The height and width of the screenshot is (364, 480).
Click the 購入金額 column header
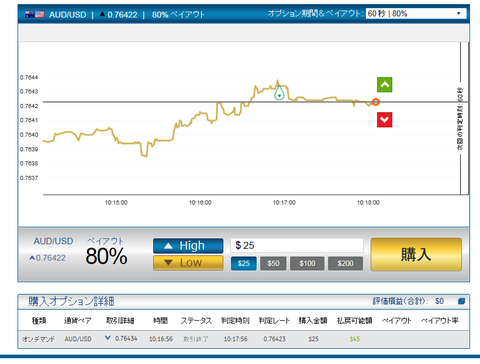tap(313, 321)
